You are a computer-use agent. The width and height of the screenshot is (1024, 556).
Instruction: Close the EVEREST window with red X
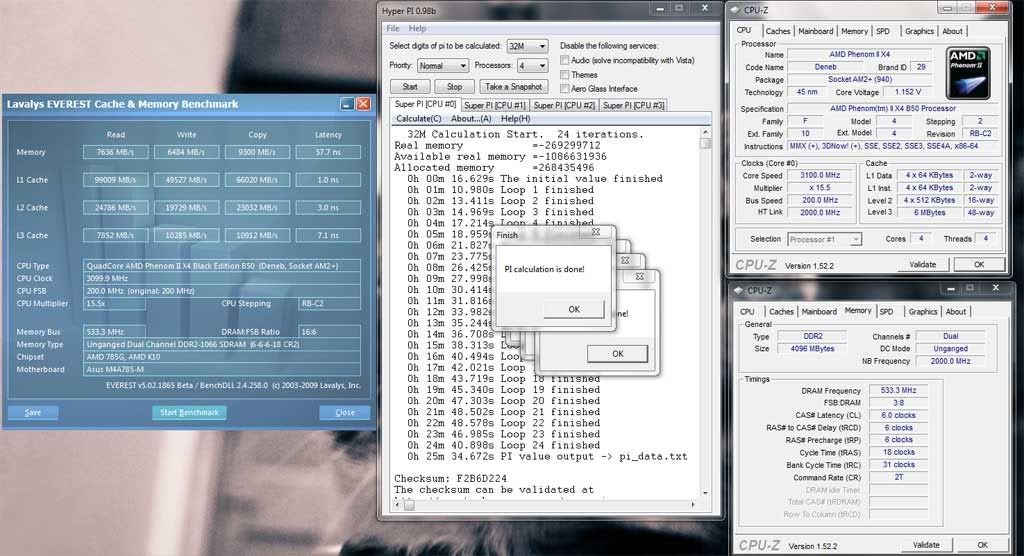[363, 104]
